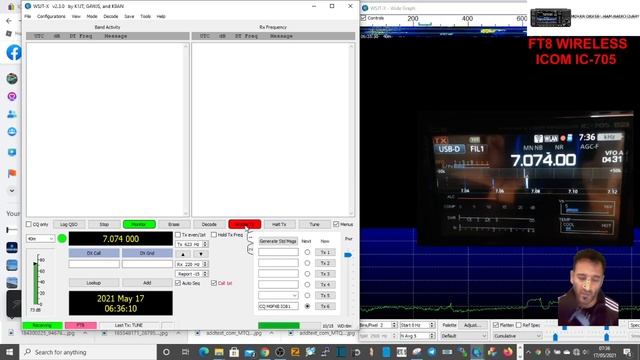Screen dimensions: 640x360
Task: Enable Tx even/1st checkbox
Action: (178, 235)
